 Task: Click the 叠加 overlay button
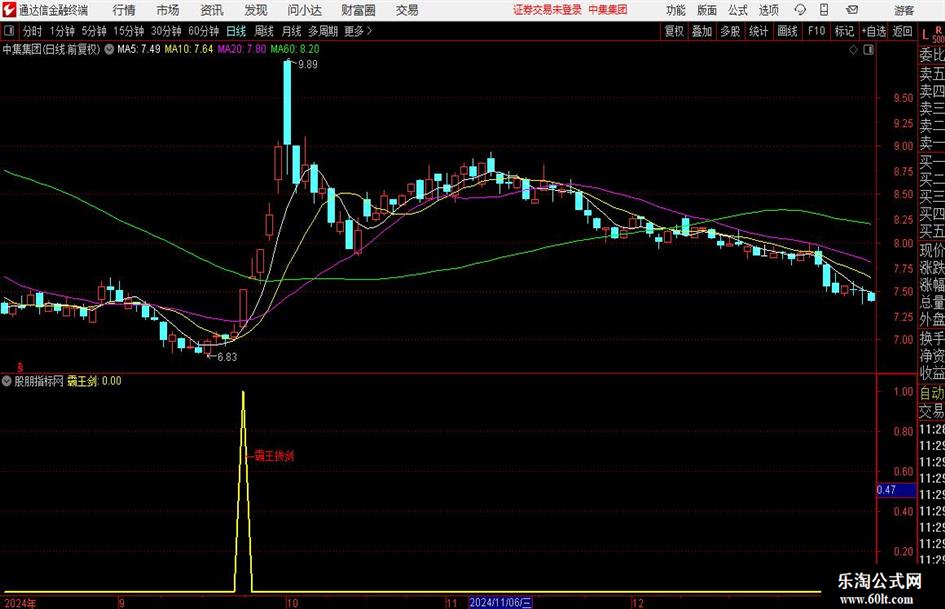[x=702, y=31]
